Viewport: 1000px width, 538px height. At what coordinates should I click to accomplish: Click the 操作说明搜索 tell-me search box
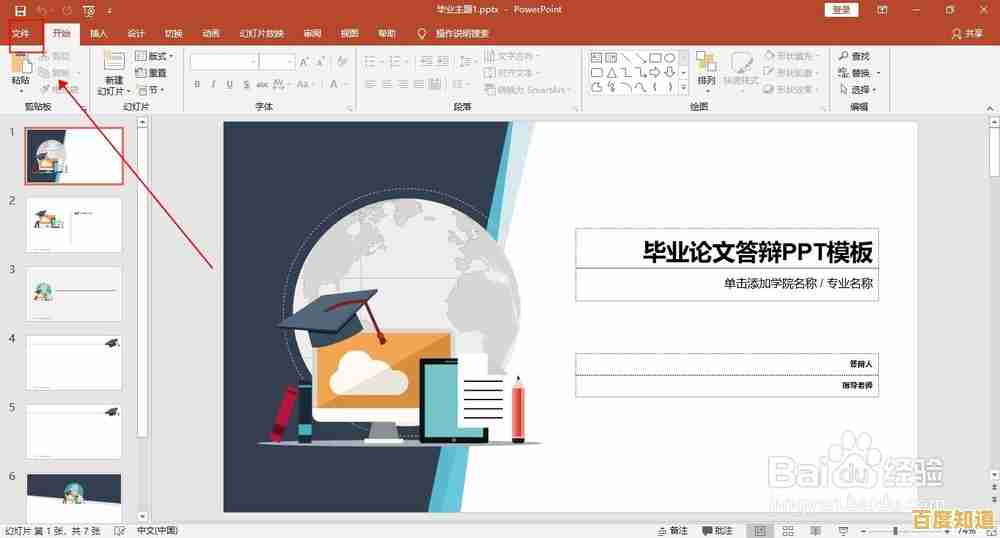pos(453,33)
